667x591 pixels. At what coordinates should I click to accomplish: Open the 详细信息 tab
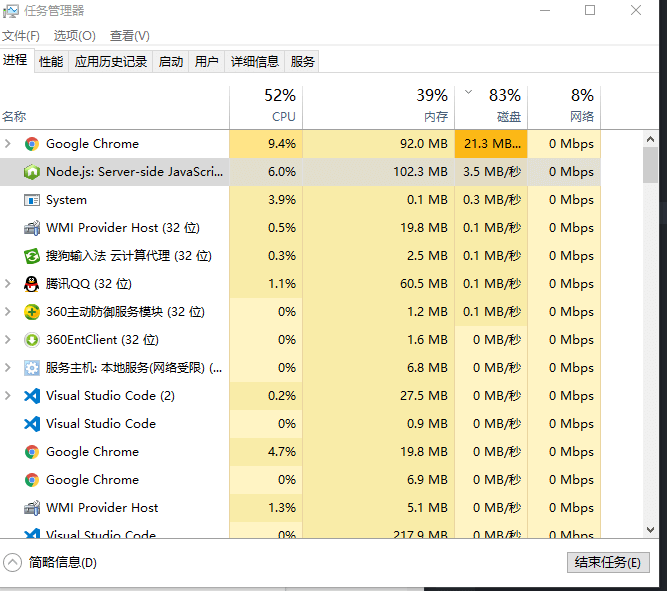255,62
